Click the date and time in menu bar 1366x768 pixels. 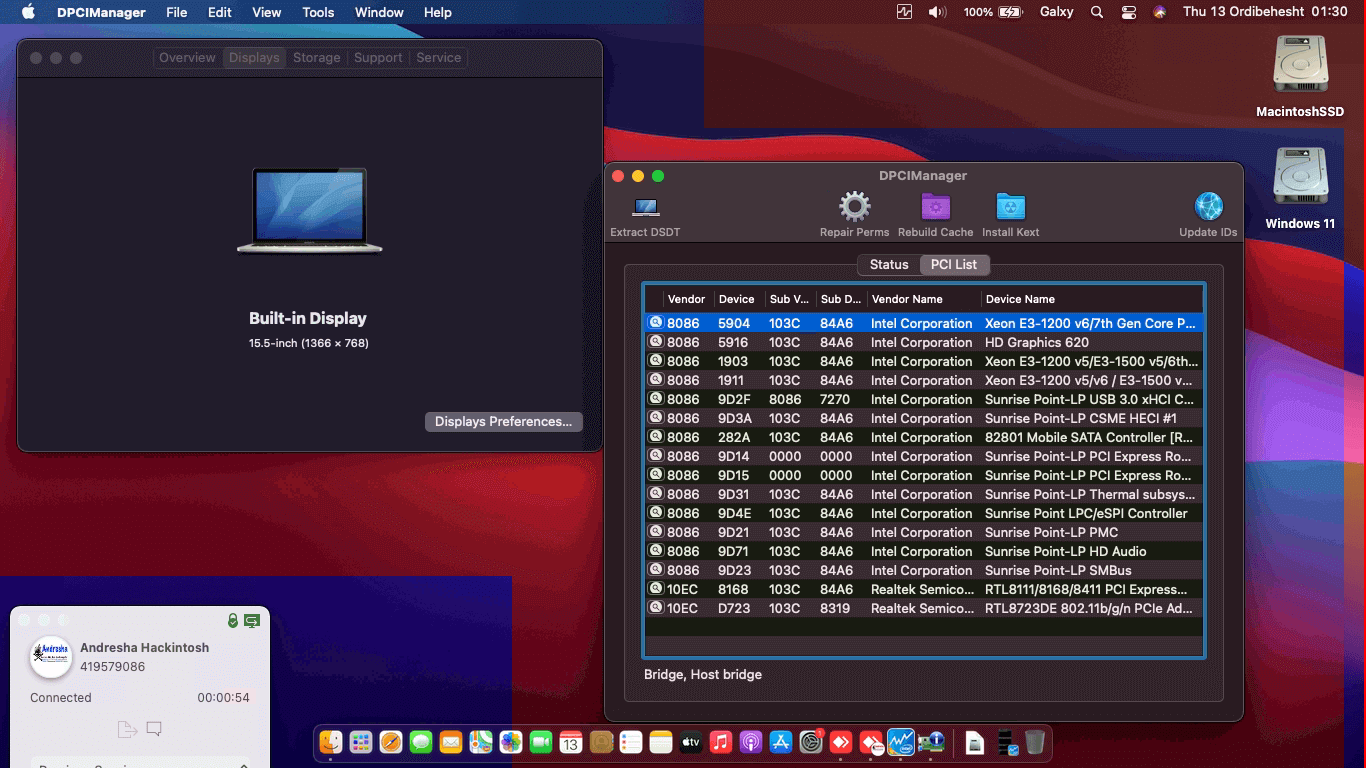tap(1265, 12)
